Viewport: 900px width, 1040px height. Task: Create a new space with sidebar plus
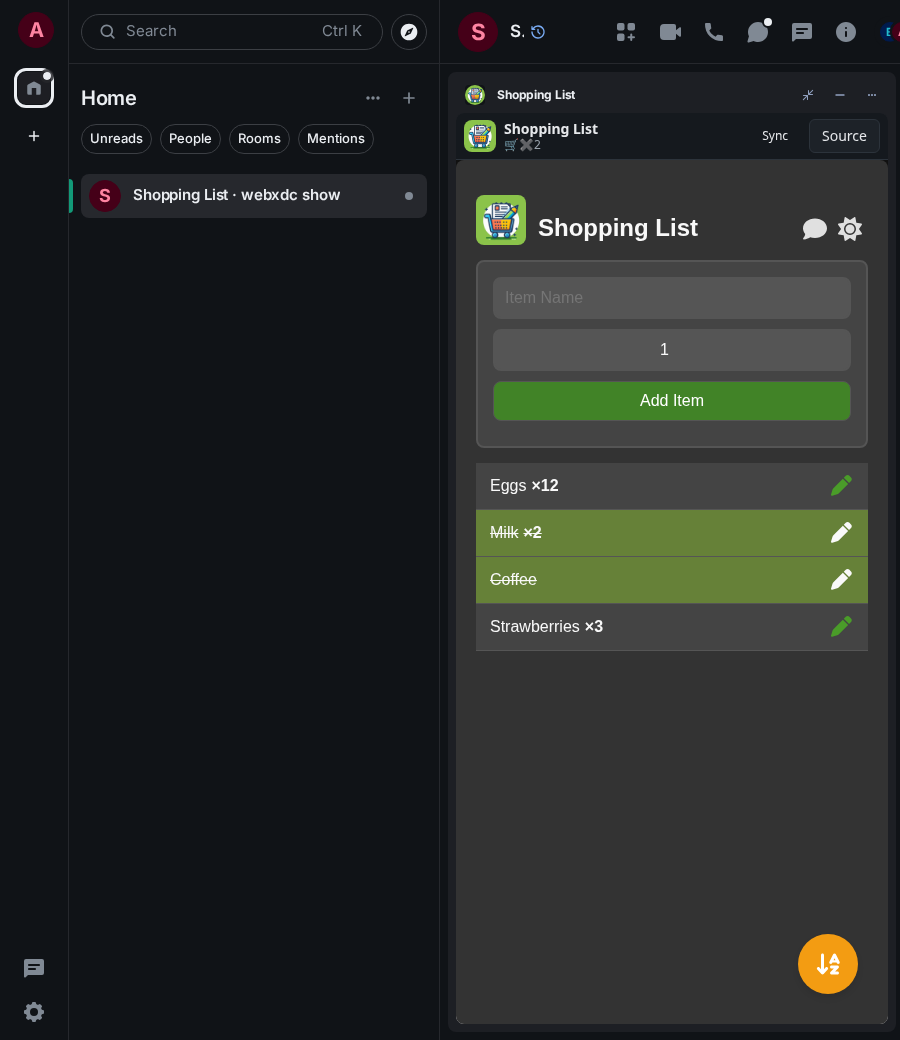click(x=34, y=136)
